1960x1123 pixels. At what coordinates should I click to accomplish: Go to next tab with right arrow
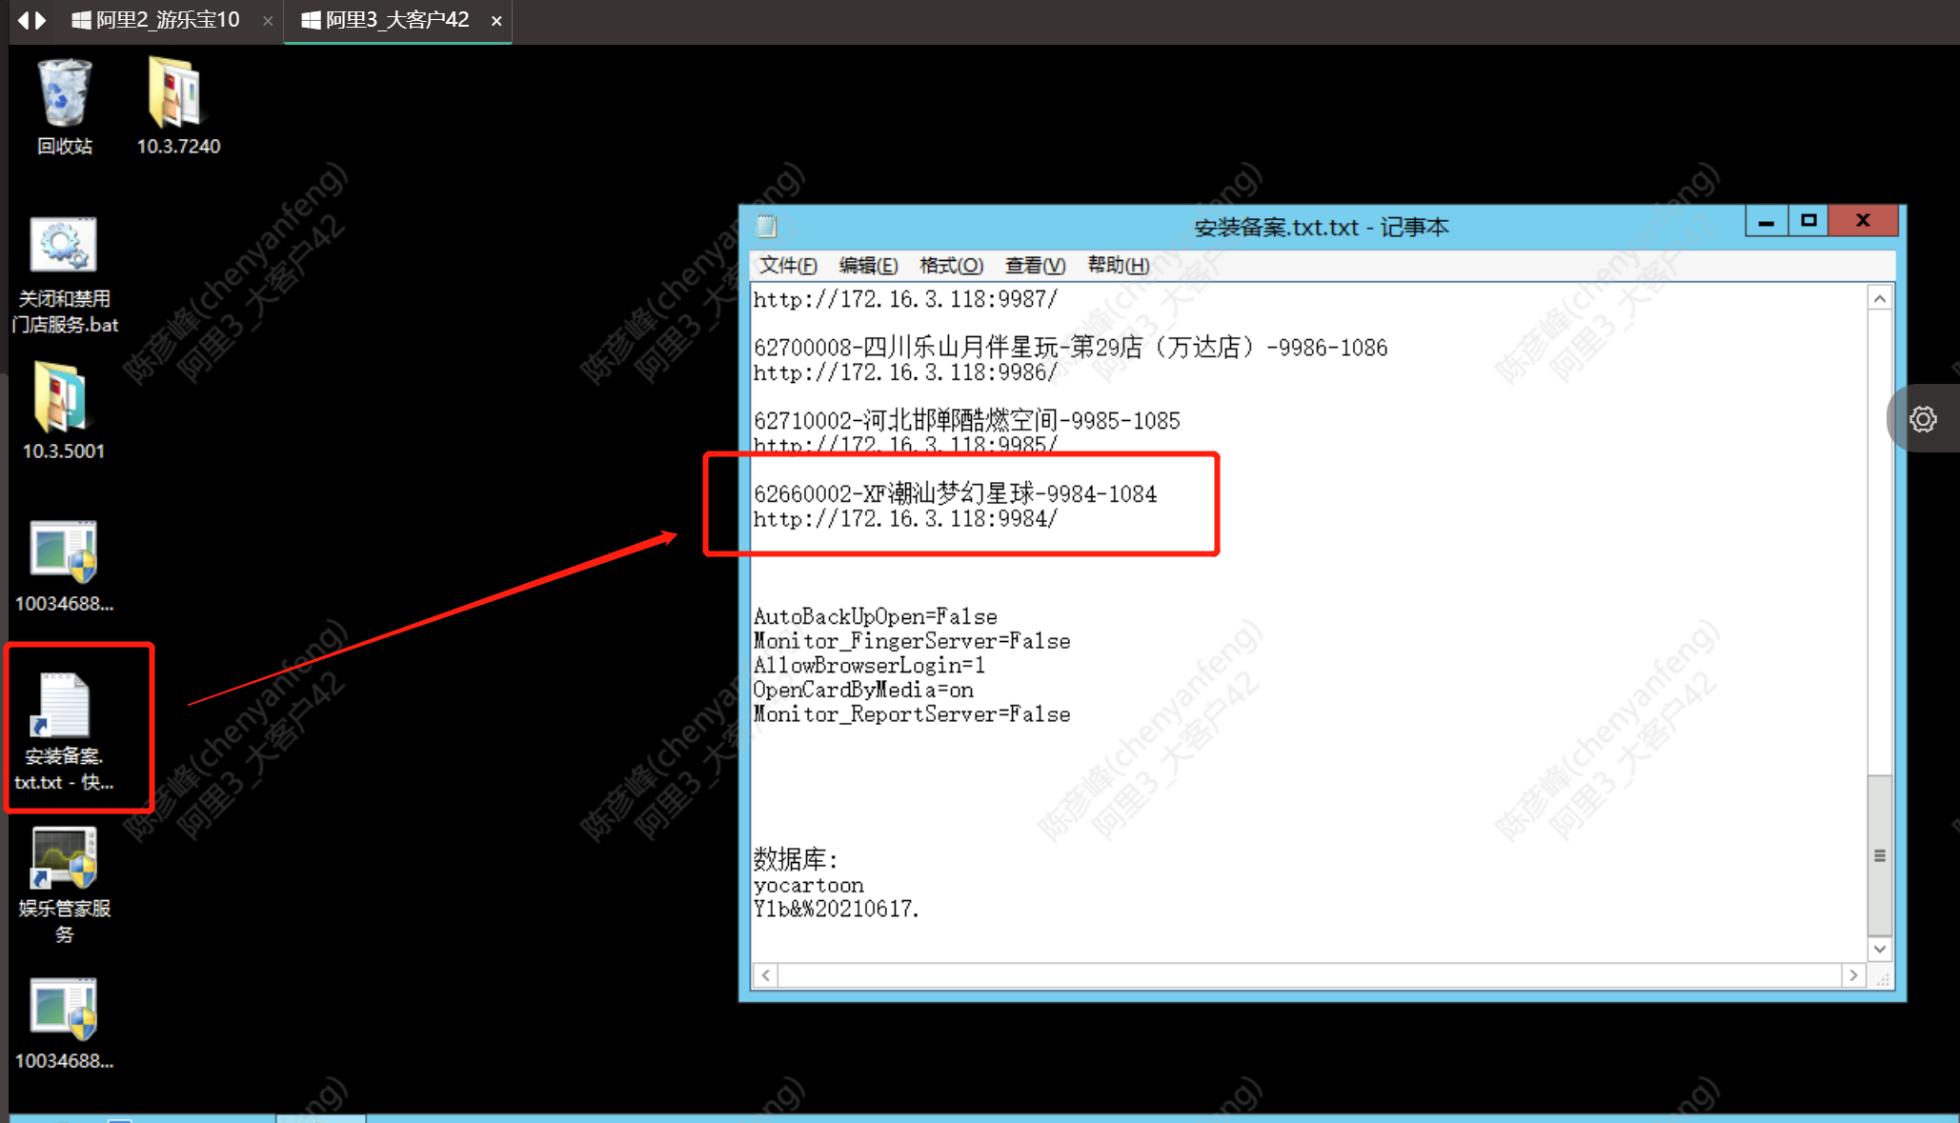point(41,20)
